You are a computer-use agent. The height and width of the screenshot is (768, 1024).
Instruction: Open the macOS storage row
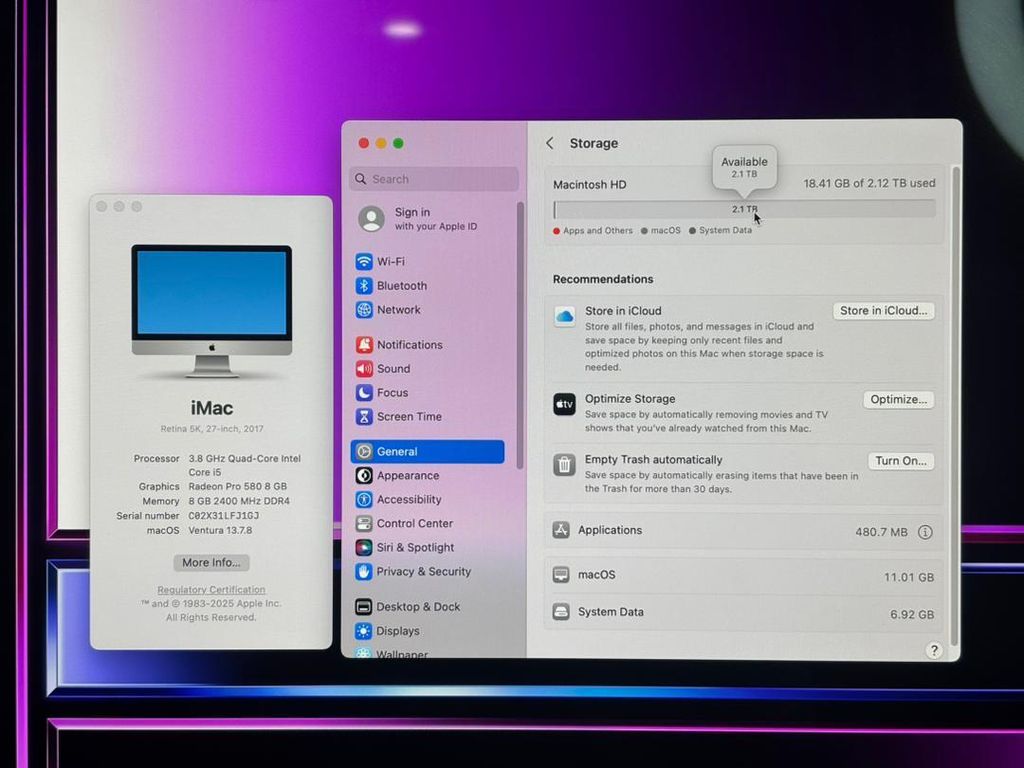743,576
